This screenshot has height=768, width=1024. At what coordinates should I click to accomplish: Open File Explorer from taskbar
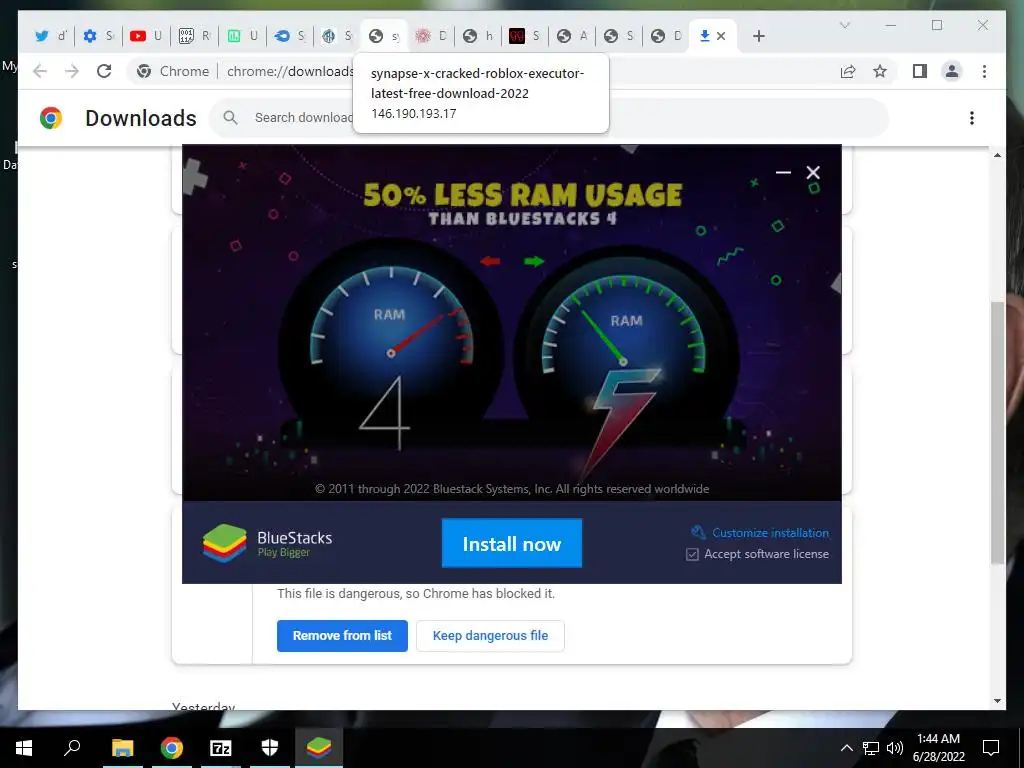point(122,748)
